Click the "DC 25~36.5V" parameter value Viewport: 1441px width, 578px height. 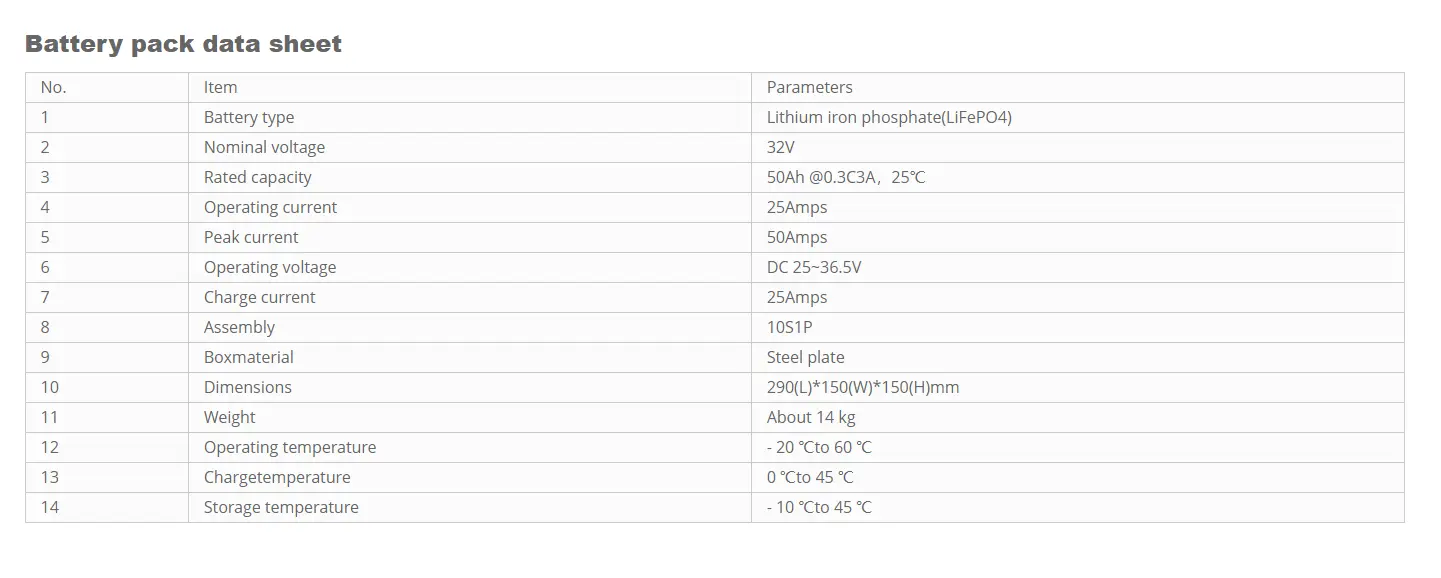point(814,268)
